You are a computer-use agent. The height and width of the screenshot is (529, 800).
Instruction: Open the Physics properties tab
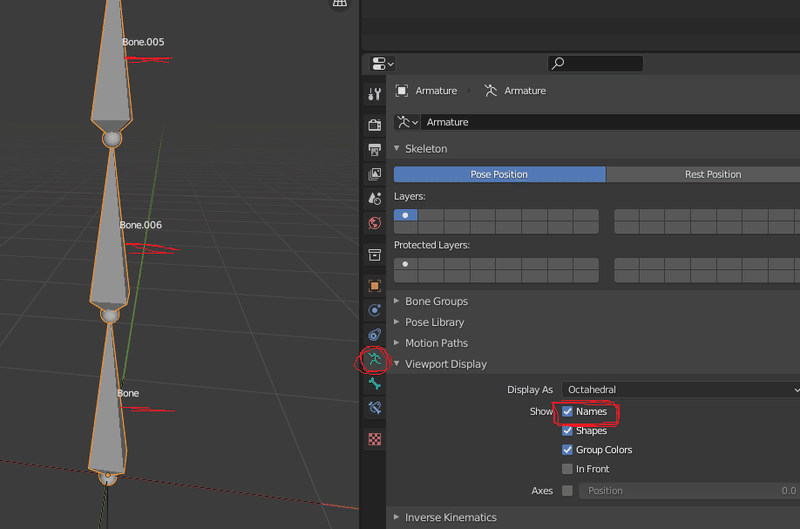374,310
